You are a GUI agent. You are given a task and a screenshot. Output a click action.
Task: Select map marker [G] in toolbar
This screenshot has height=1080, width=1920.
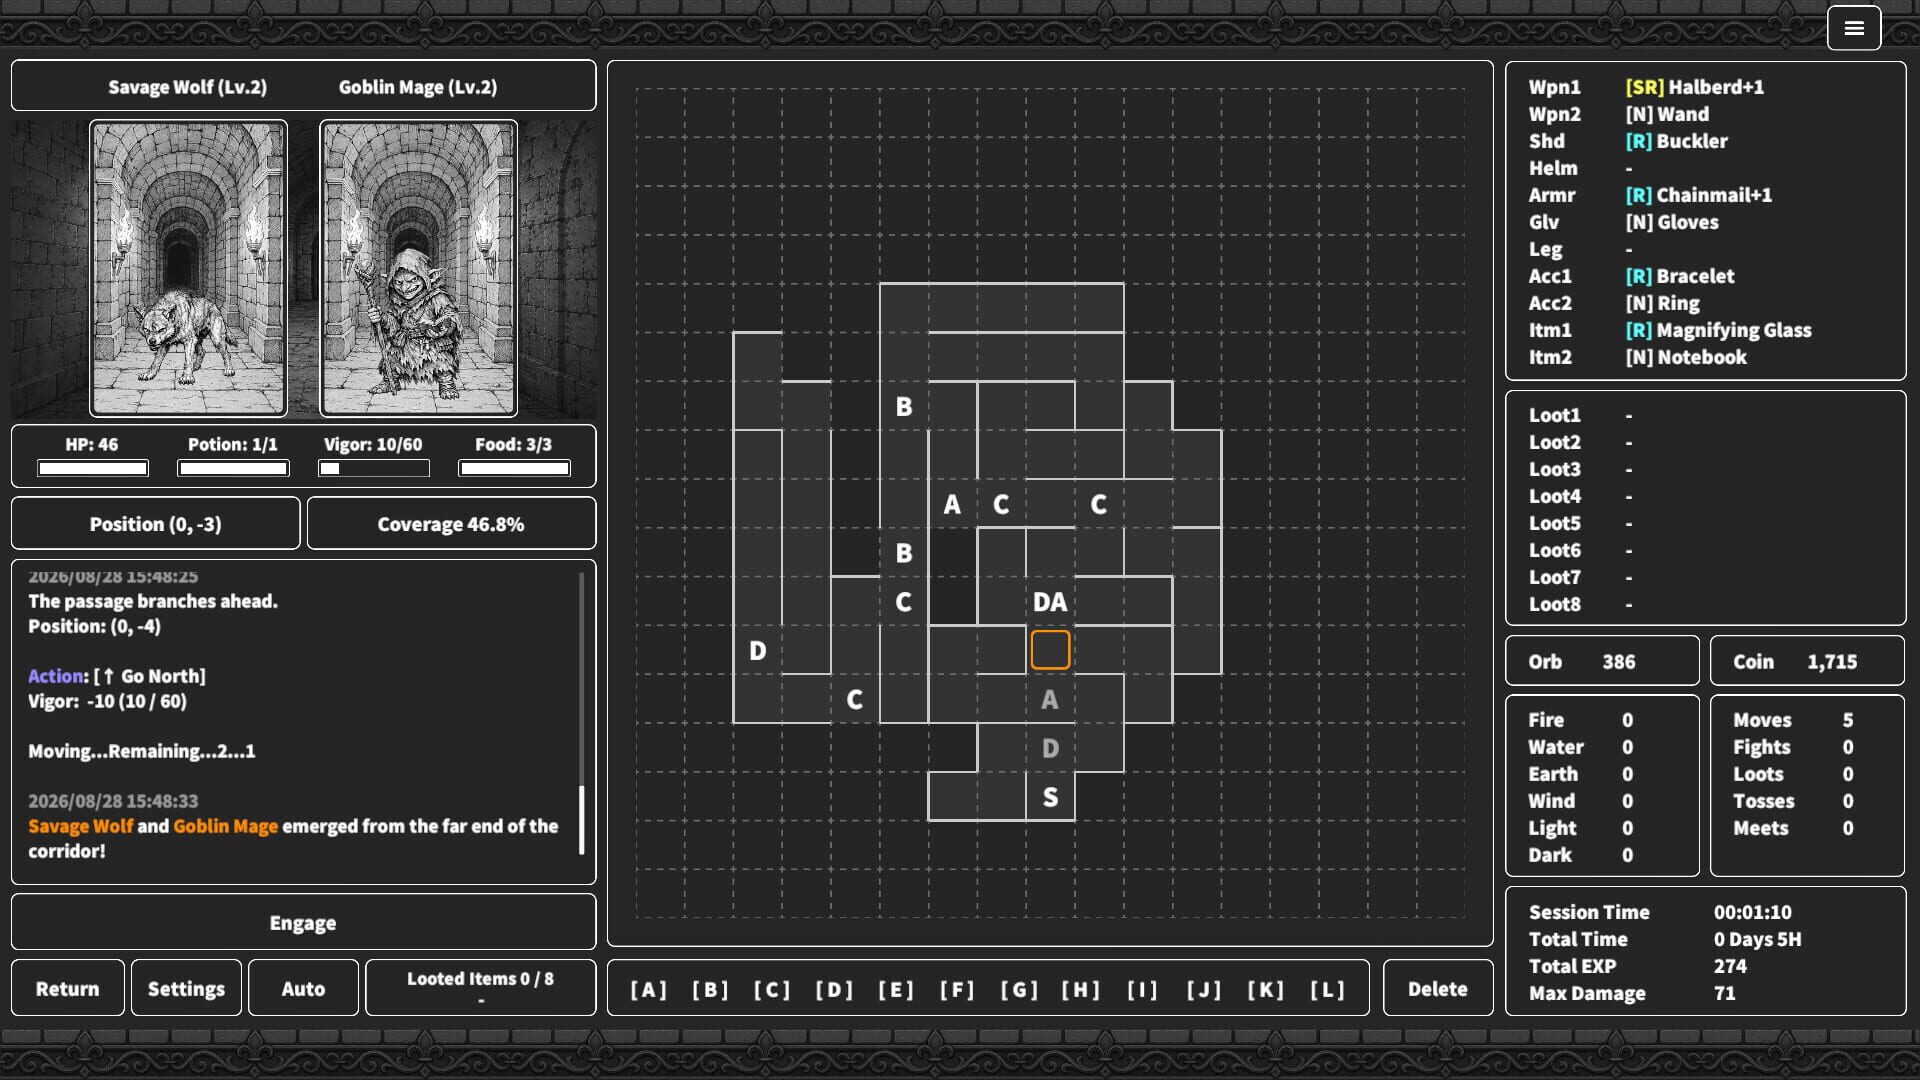click(x=1019, y=989)
